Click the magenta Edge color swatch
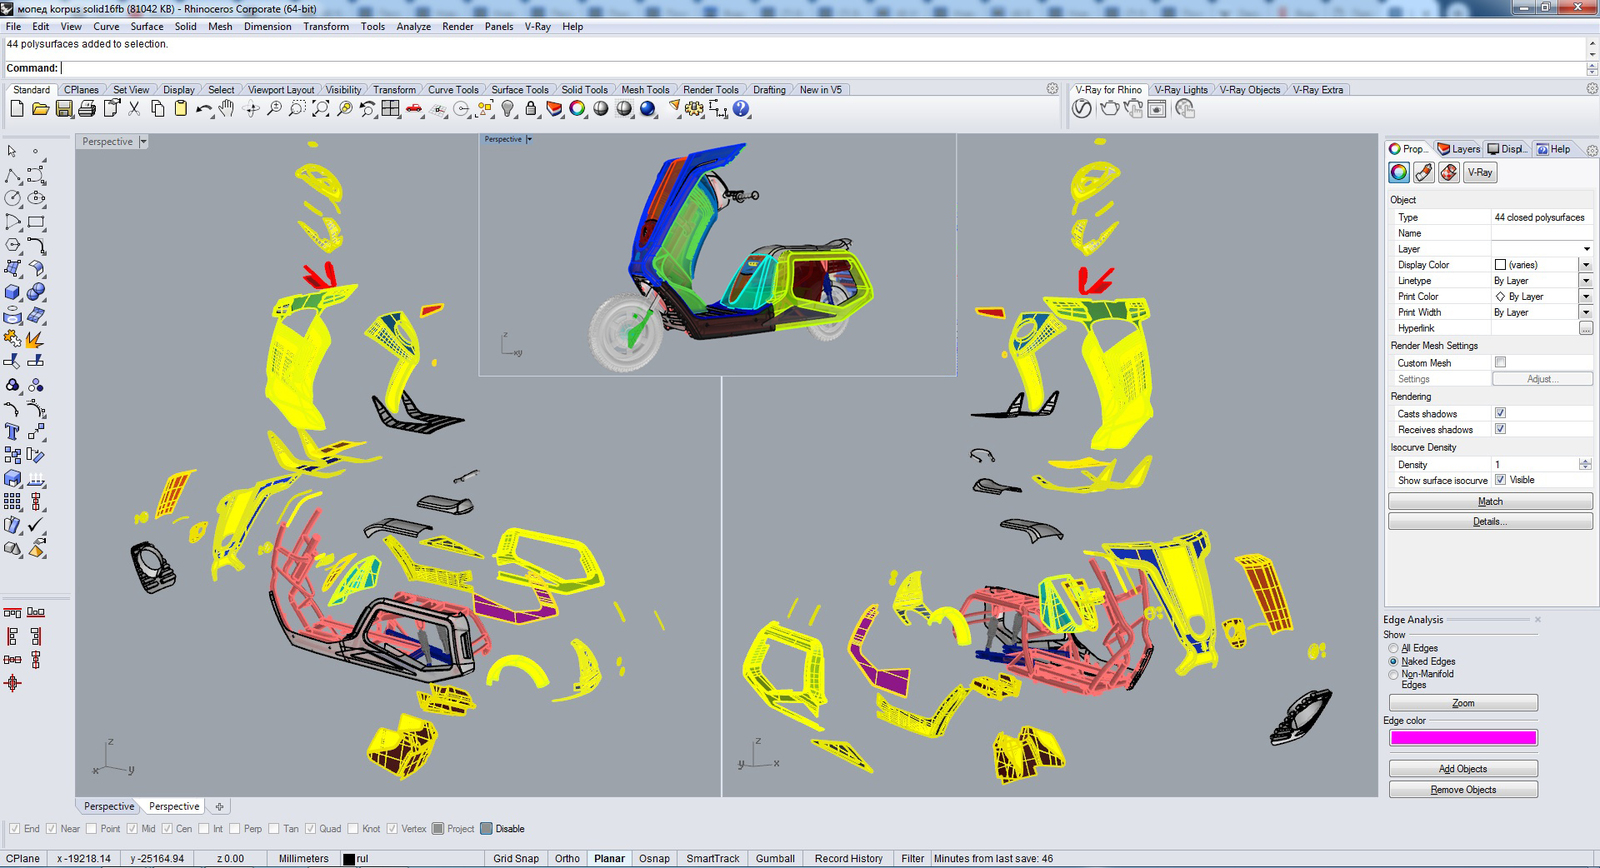 [x=1463, y=738]
